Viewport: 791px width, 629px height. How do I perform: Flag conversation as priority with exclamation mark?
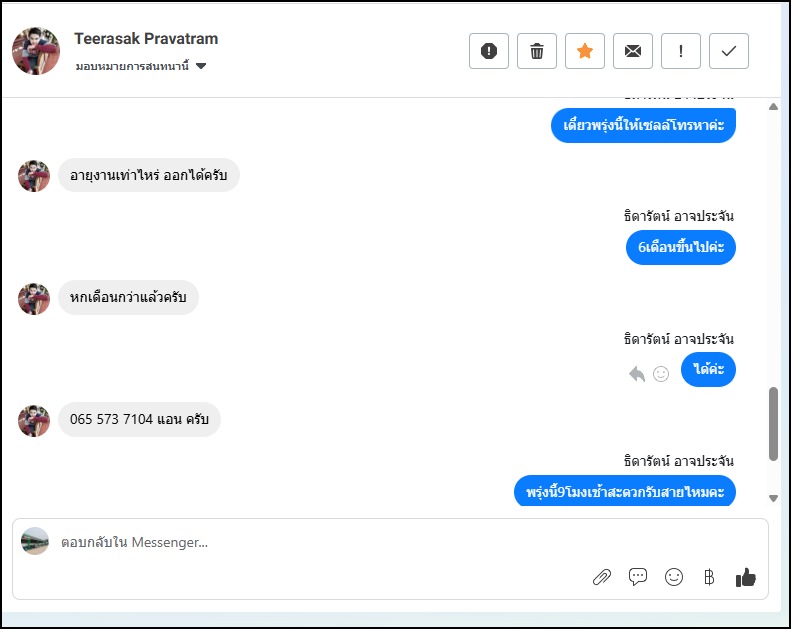point(681,51)
